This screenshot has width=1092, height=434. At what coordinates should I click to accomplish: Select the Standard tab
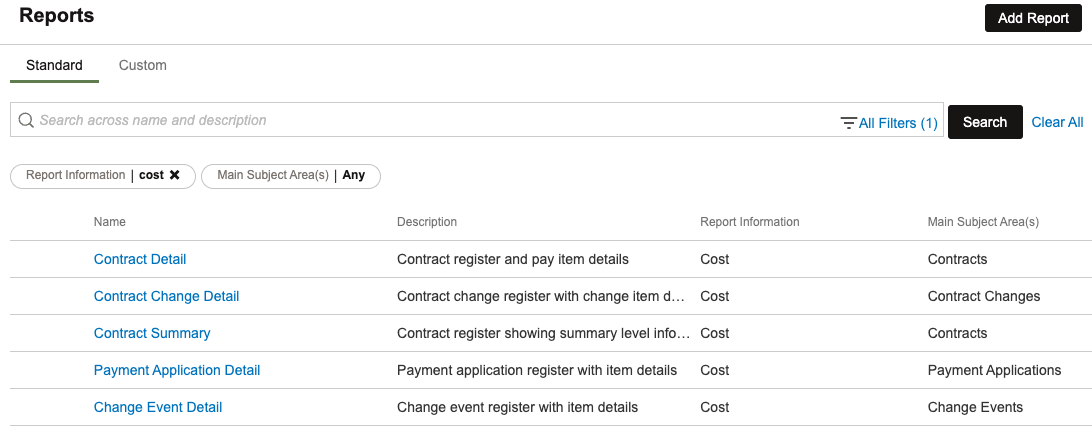(54, 65)
